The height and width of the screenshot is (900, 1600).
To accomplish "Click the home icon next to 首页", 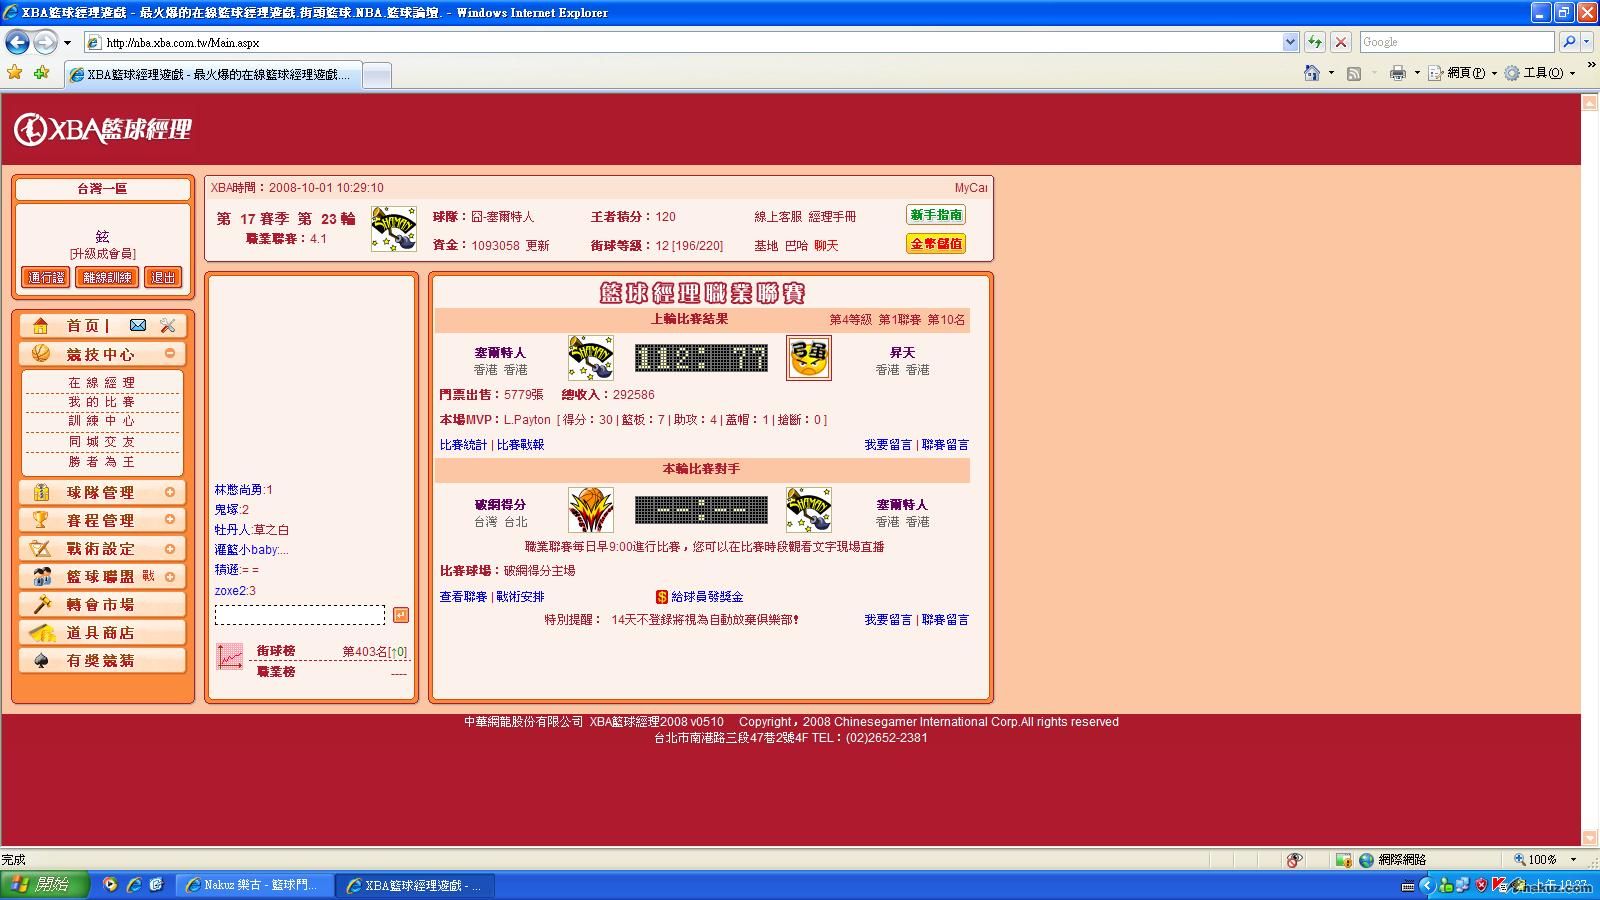I will point(41,325).
